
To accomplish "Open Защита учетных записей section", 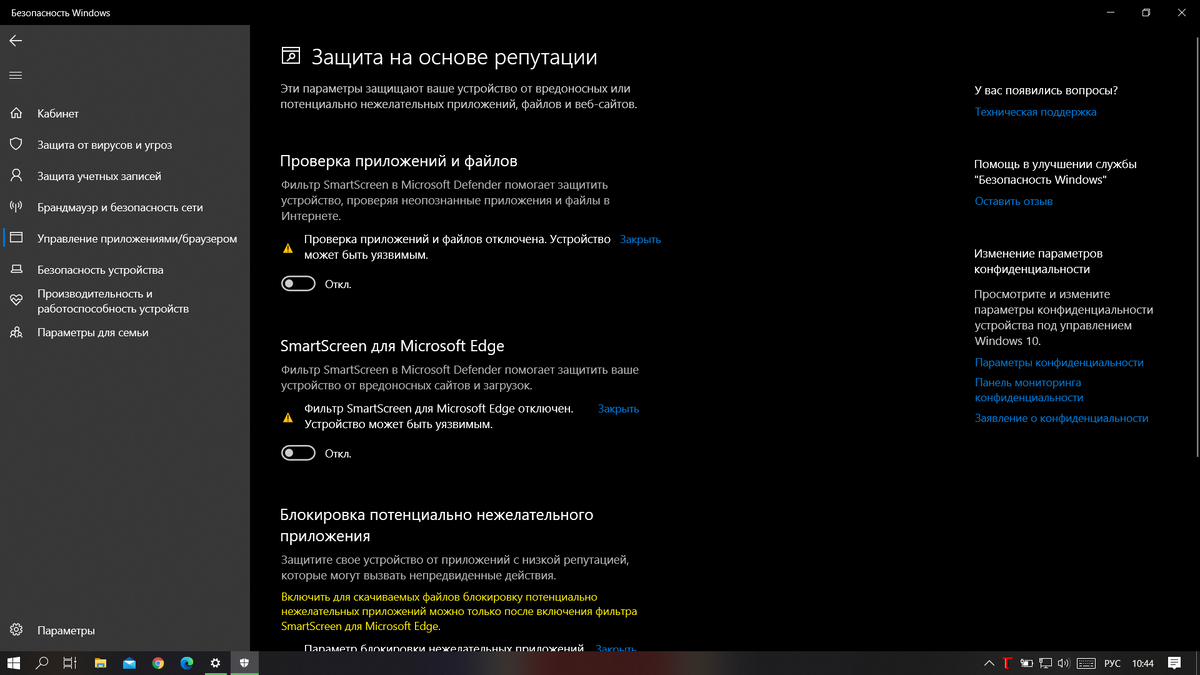I will (125, 176).
